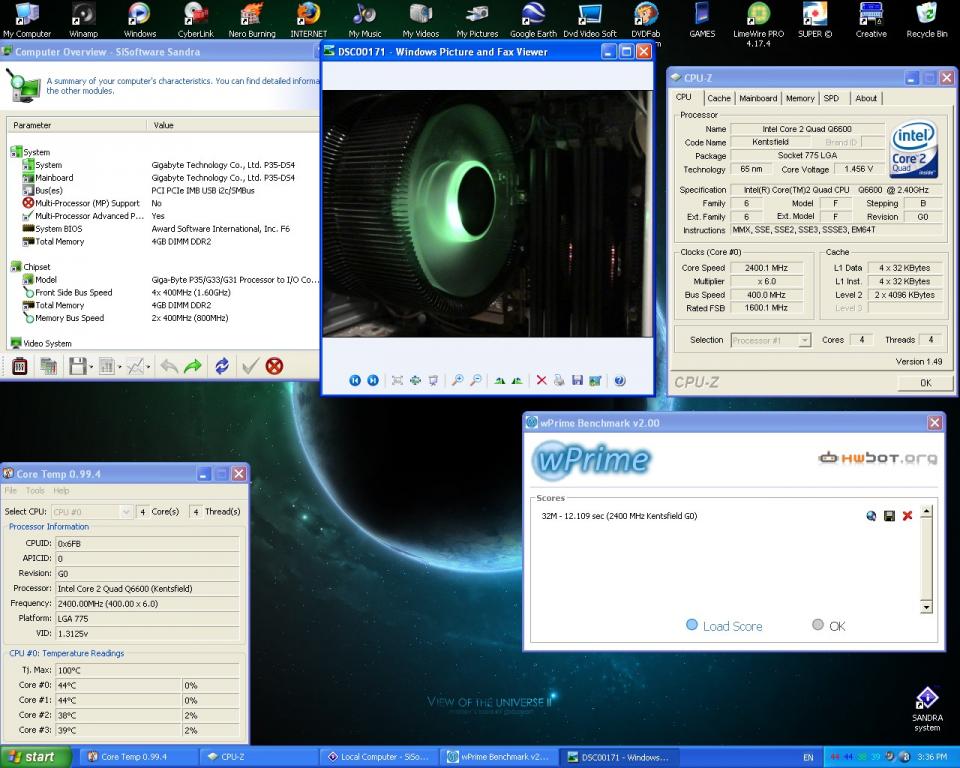This screenshot has height=768, width=960.
Task: Click wPrime scores scrollbar down arrow
Action: tap(926, 607)
